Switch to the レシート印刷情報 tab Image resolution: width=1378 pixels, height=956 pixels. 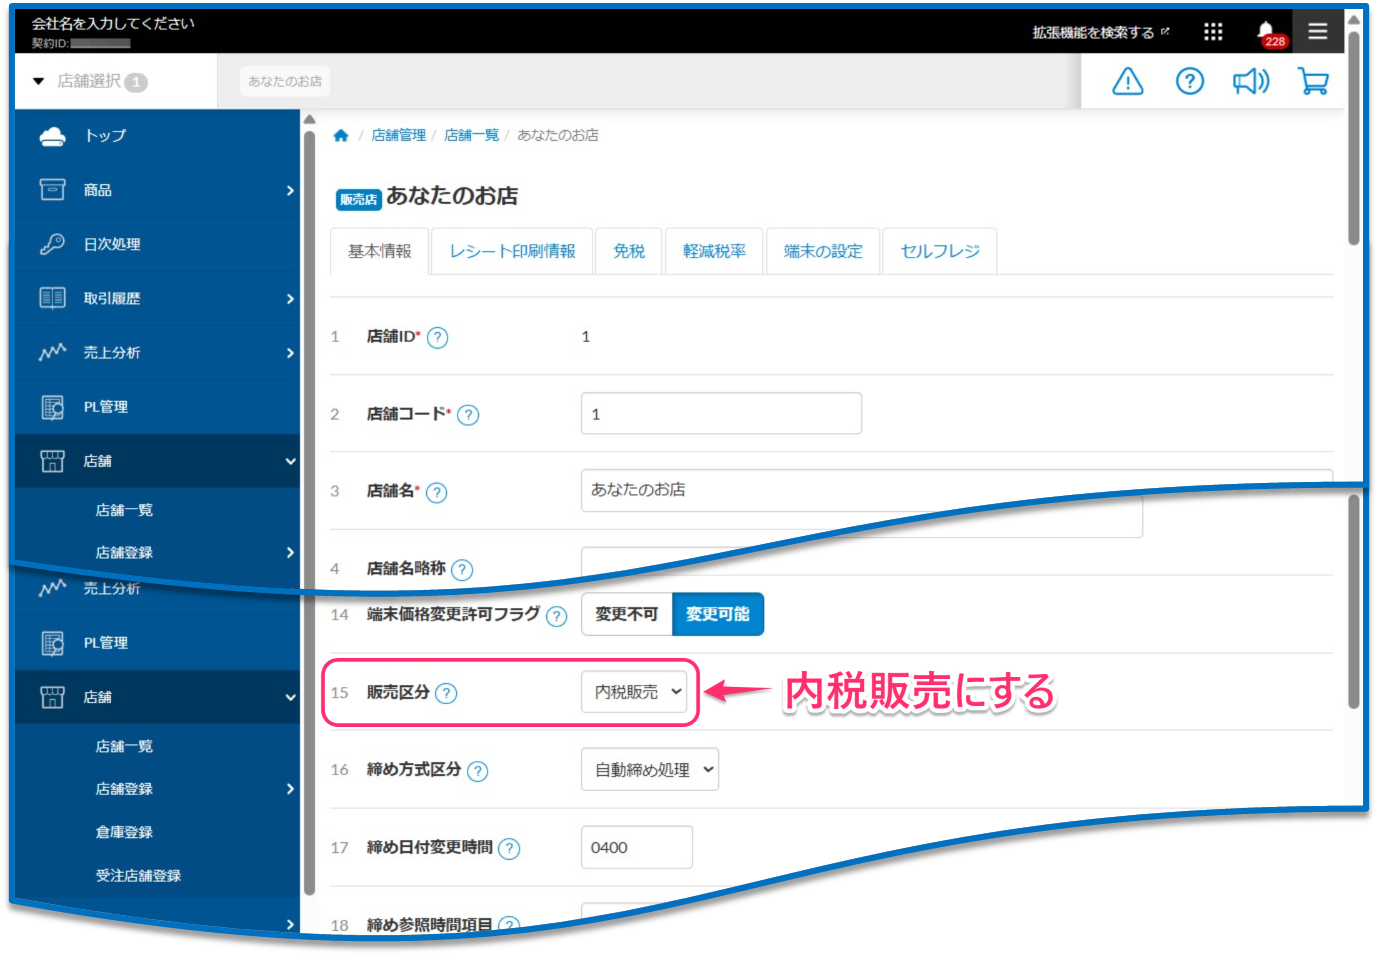tap(512, 251)
